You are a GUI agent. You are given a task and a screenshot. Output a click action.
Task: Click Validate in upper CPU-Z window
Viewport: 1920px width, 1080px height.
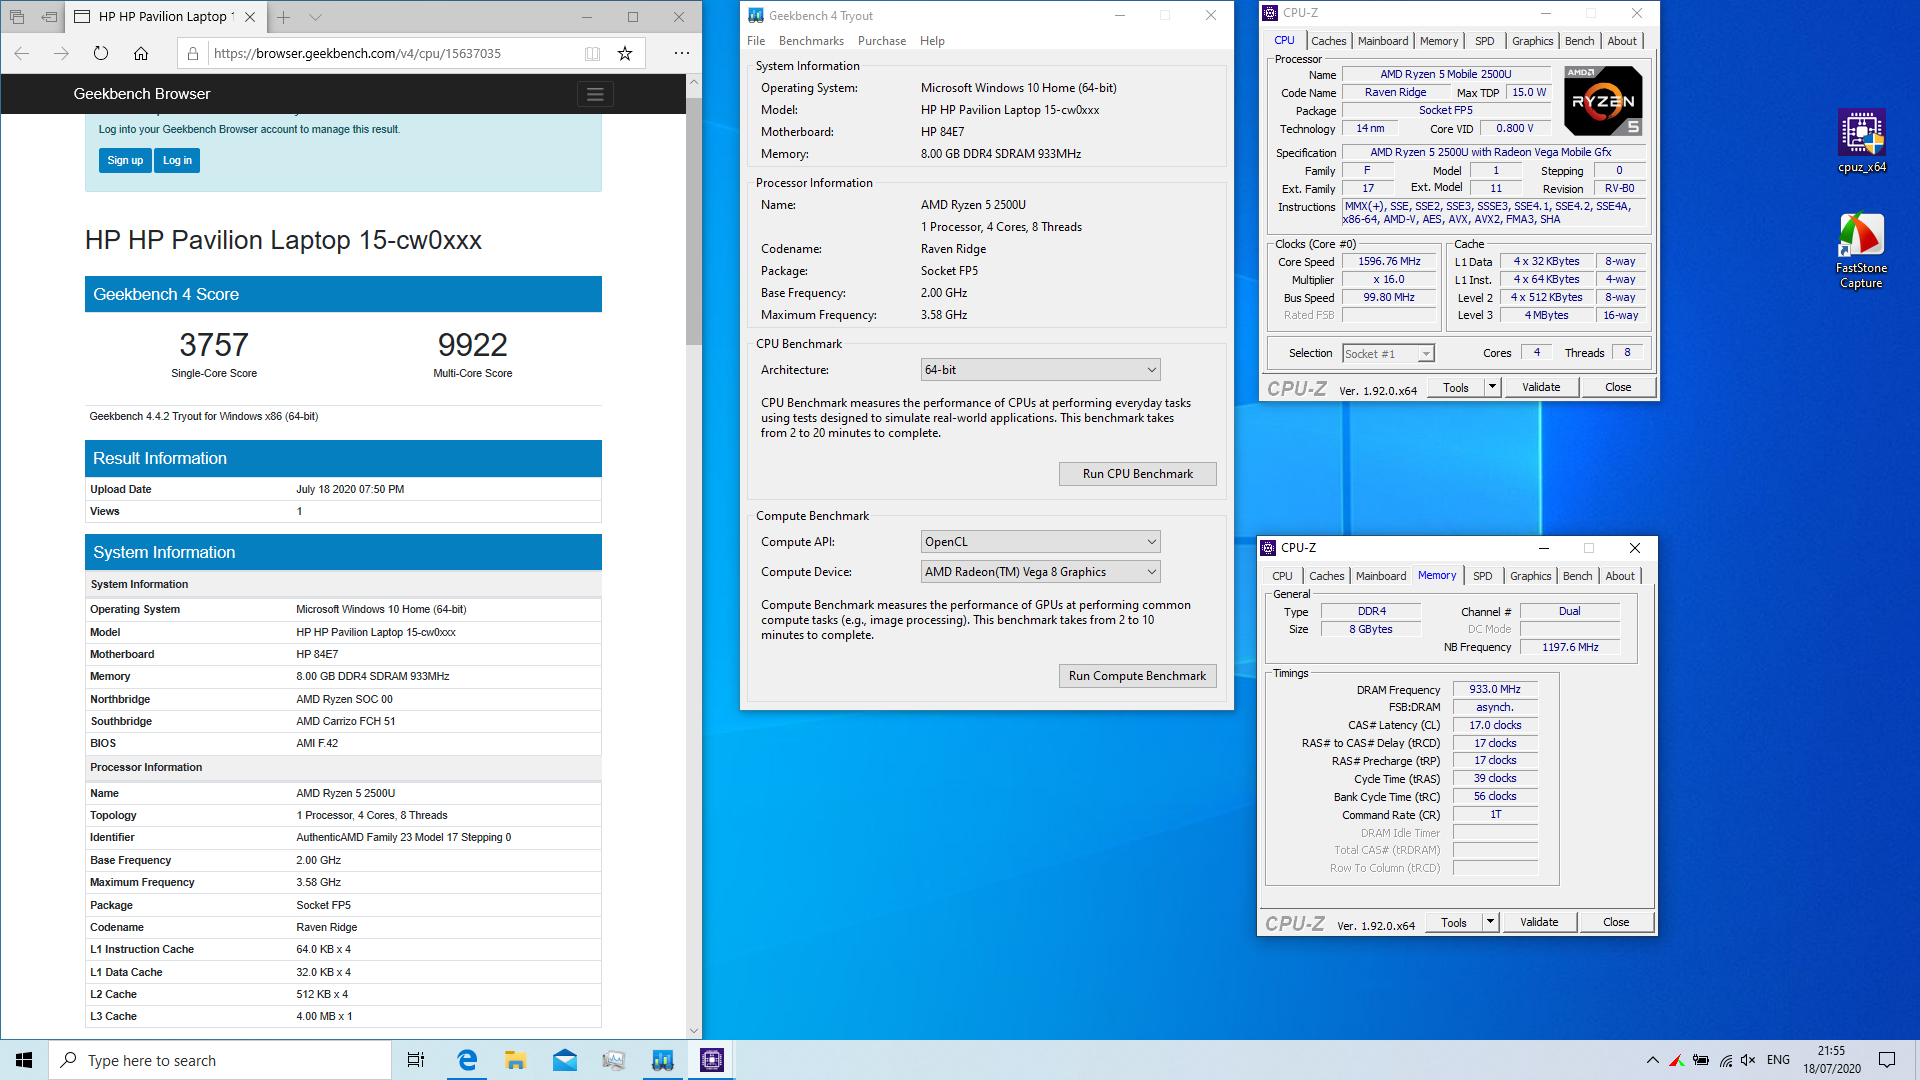(x=1540, y=387)
